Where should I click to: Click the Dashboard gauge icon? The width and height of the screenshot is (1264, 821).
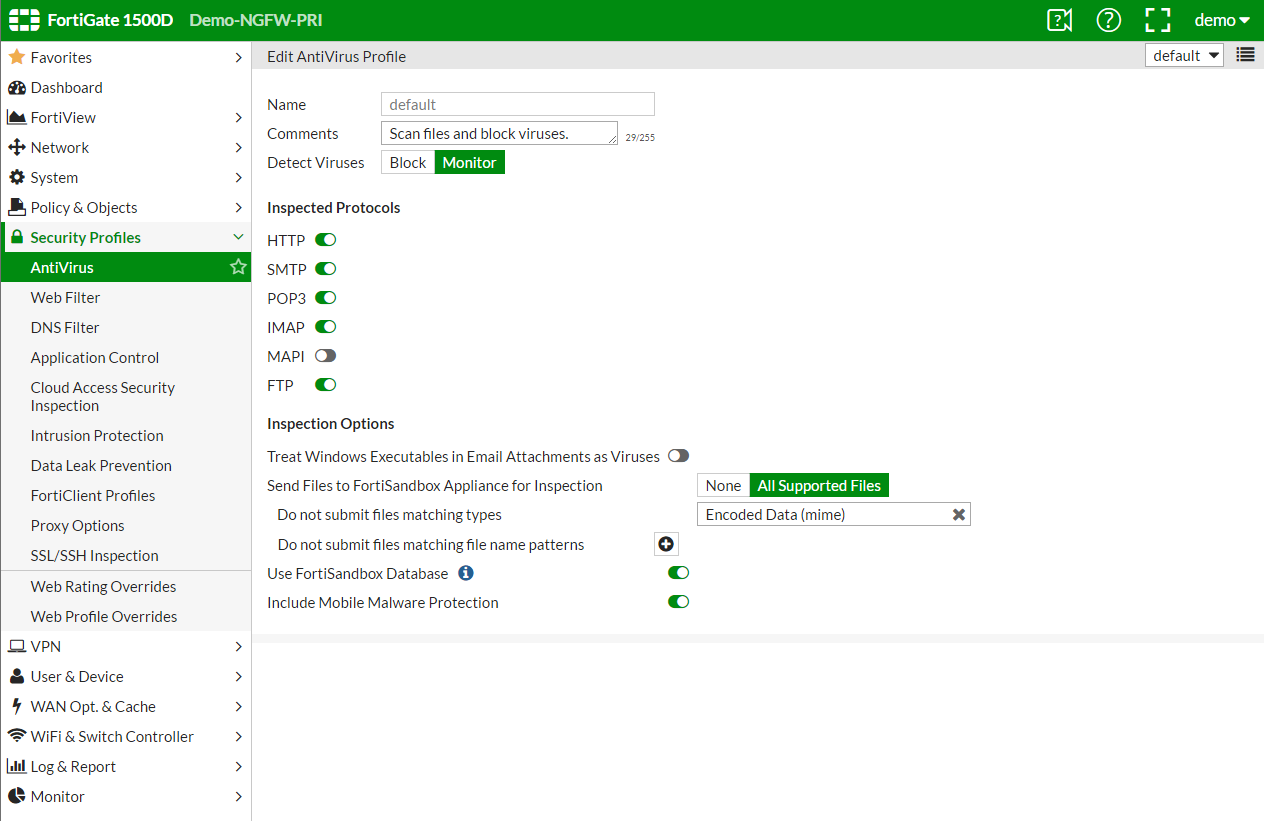[16, 87]
